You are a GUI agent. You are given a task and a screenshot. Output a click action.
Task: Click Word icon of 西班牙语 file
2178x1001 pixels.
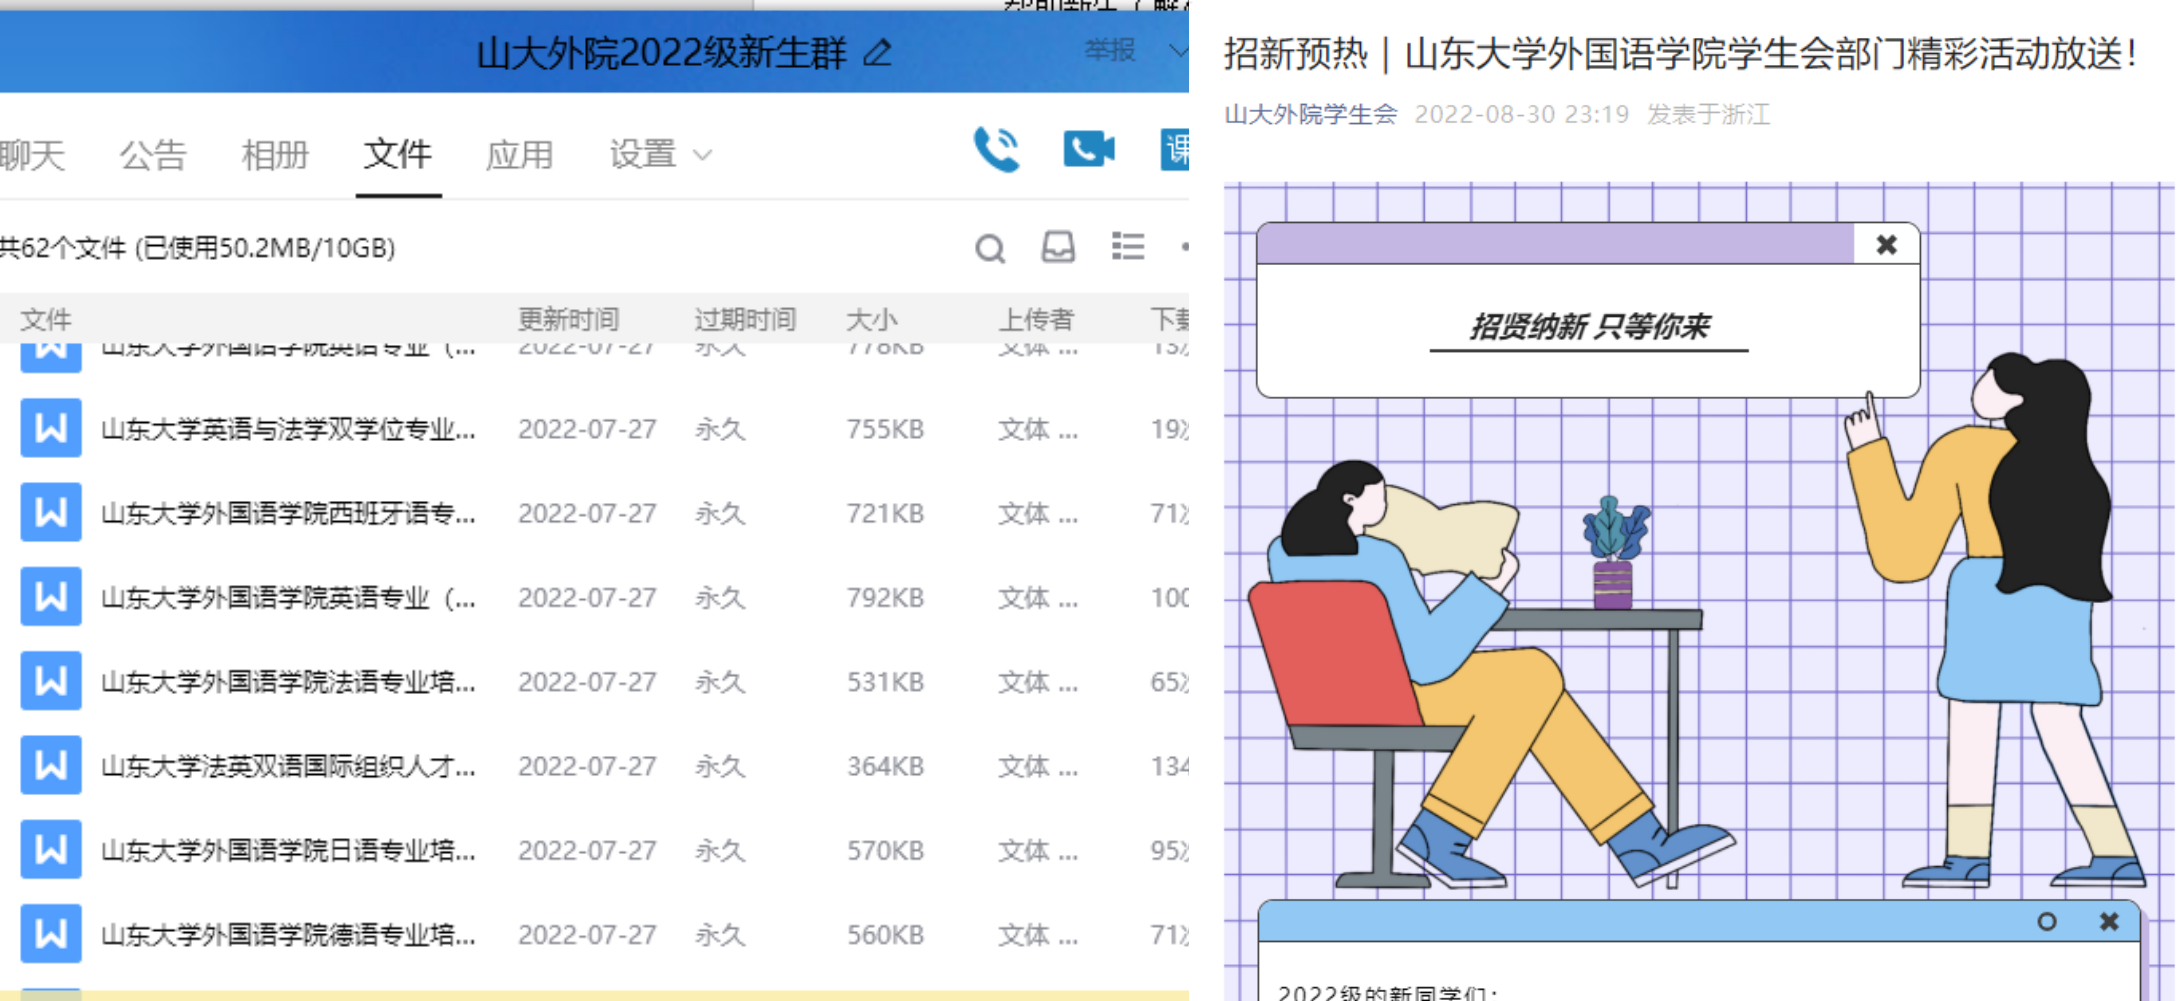pyautogui.click(x=51, y=513)
